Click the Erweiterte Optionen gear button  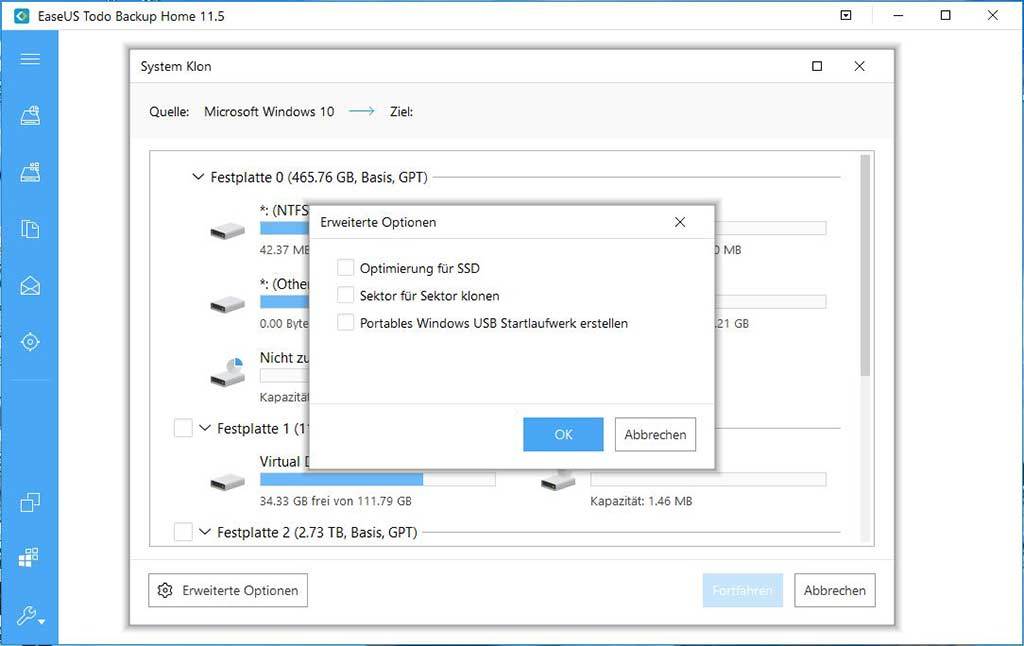tap(228, 590)
